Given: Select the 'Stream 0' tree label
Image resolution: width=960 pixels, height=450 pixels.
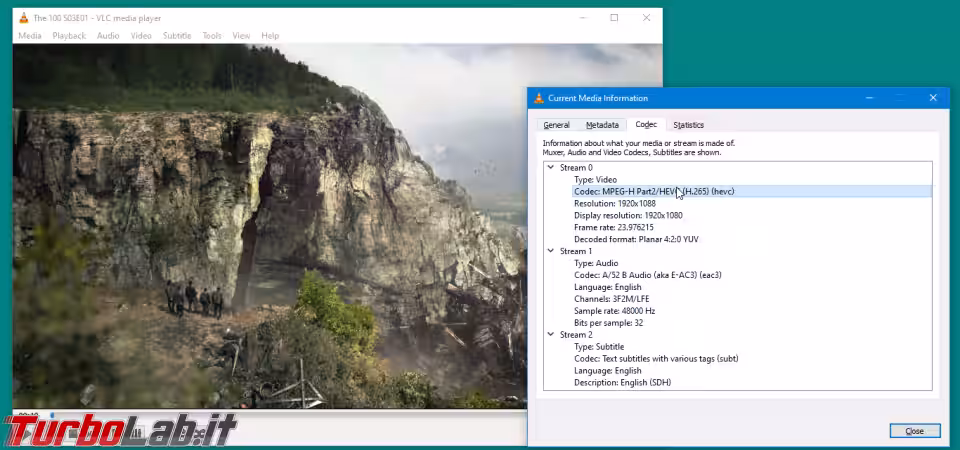Looking at the screenshot, I should 576,167.
